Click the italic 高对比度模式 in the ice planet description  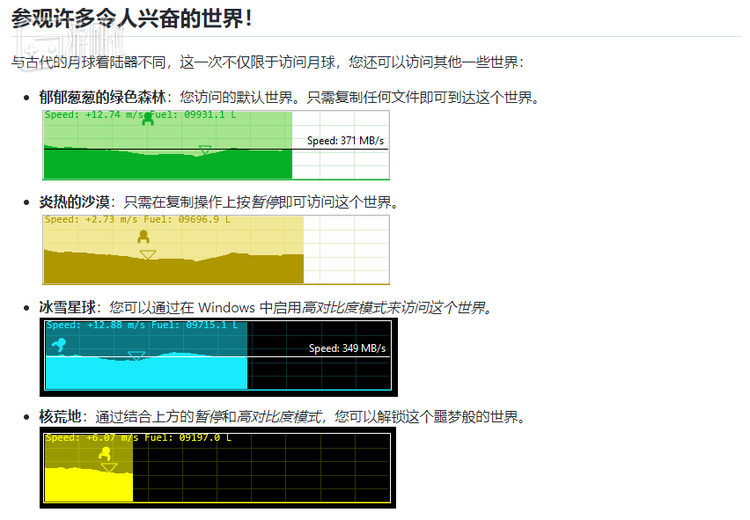350,307
